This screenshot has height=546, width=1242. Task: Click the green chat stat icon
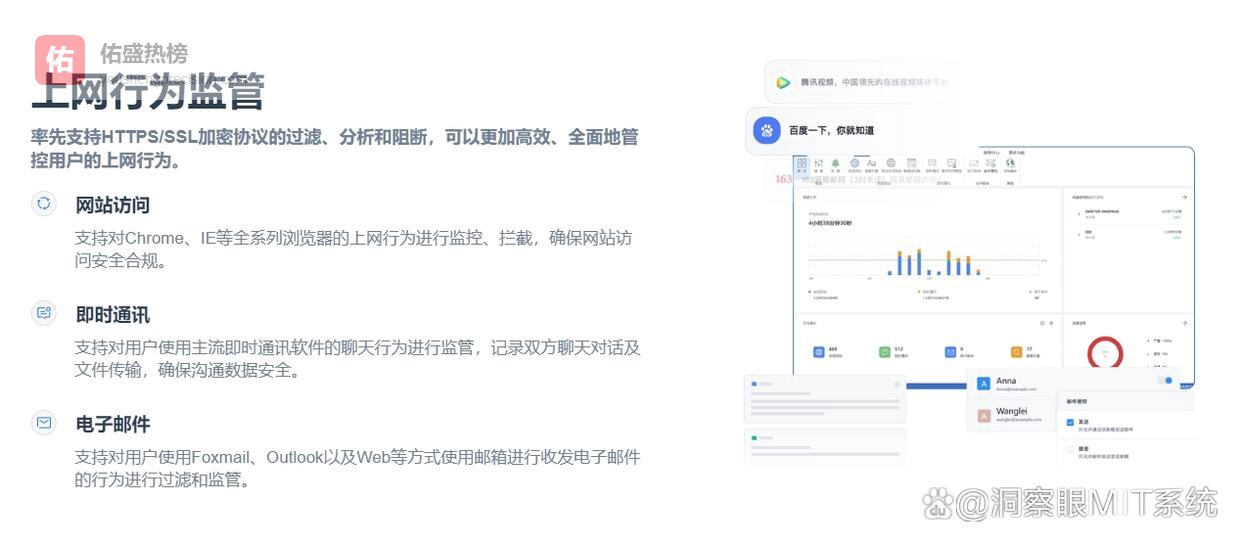[x=885, y=352]
